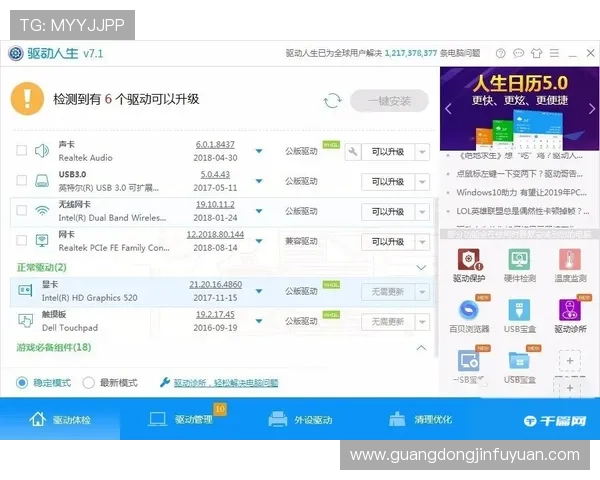Screen dimensions: 600x480
Task: Click the wrench icon for Realtek Audio
Action: click(353, 152)
